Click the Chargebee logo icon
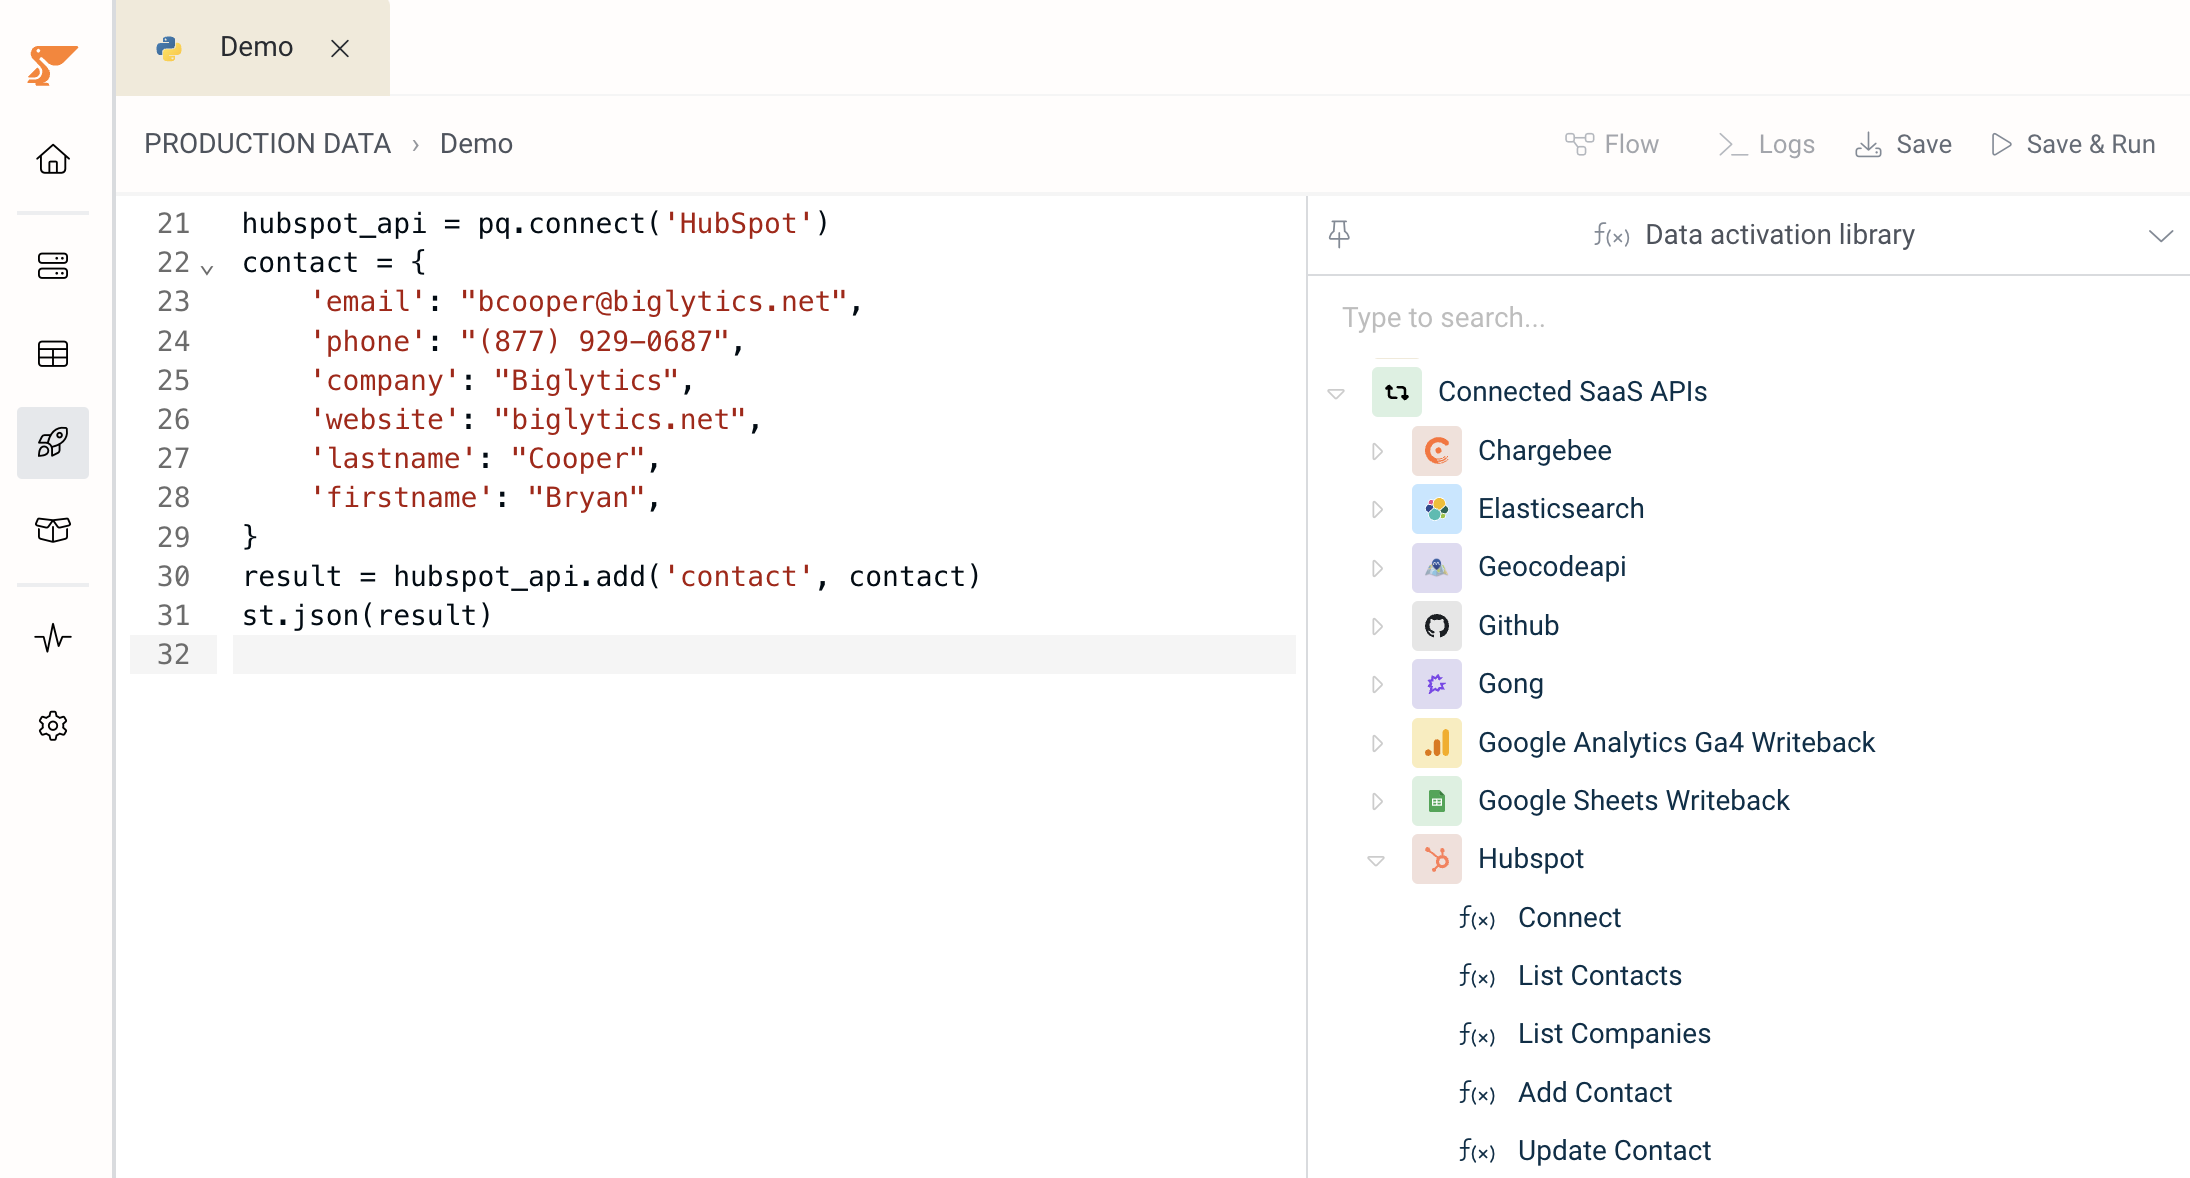This screenshot has width=2190, height=1178. pyautogui.click(x=1437, y=451)
